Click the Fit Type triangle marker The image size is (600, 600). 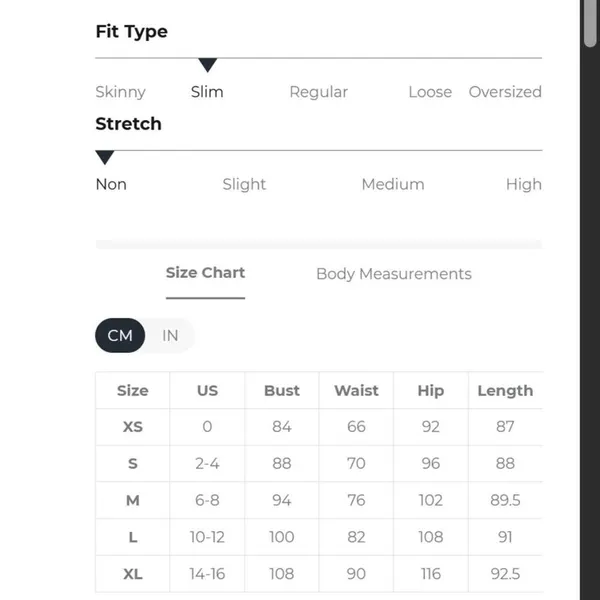[x=208, y=65]
